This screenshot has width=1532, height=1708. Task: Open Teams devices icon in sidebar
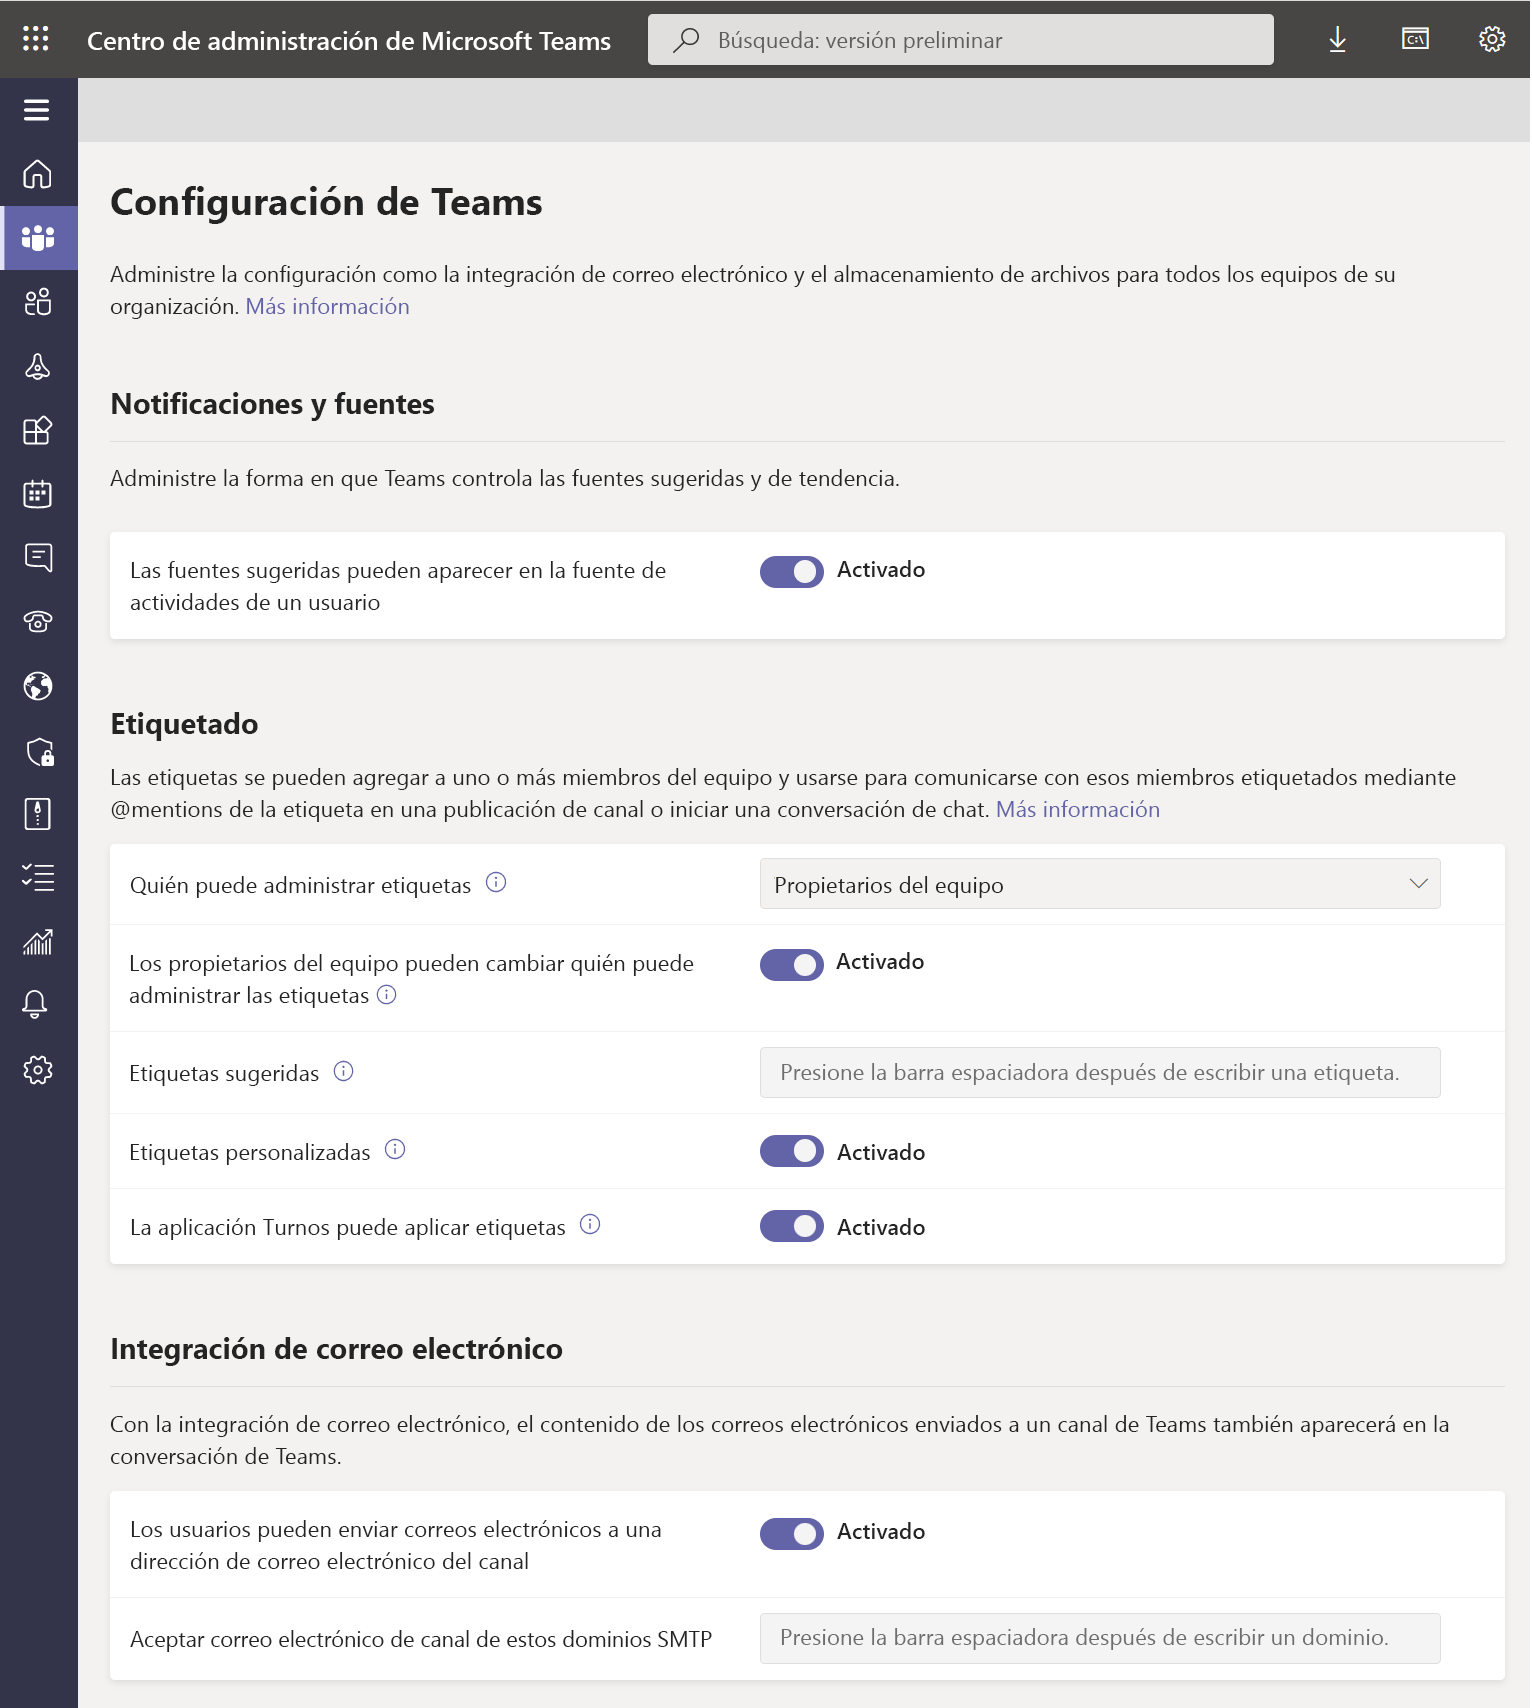click(38, 366)
